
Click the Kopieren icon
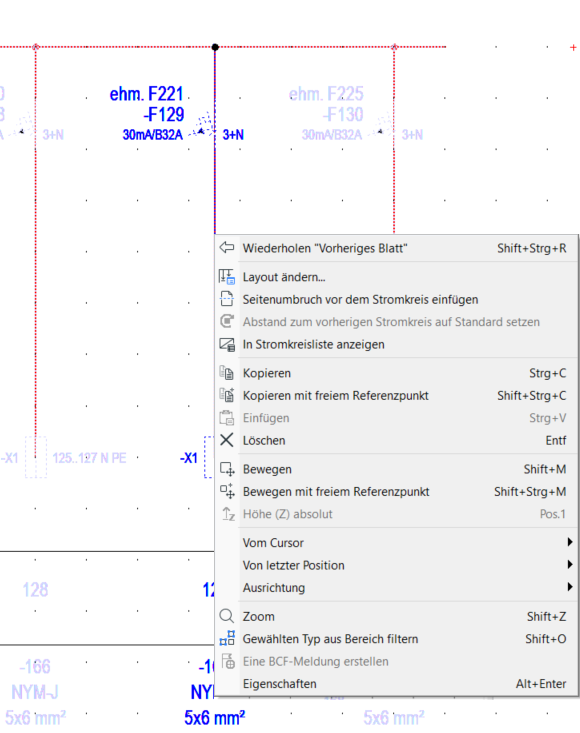pyautogui.click(x=227, y=373)
